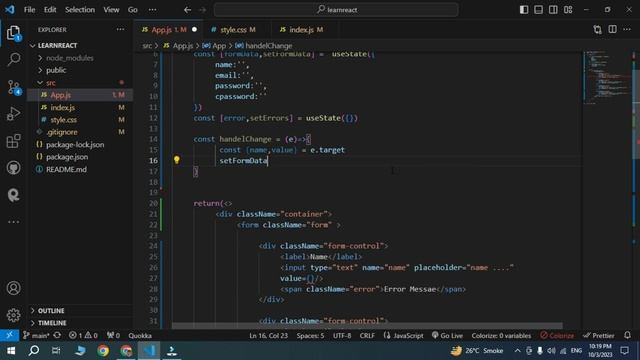Split the editor to the right

[x=612, y=29]
